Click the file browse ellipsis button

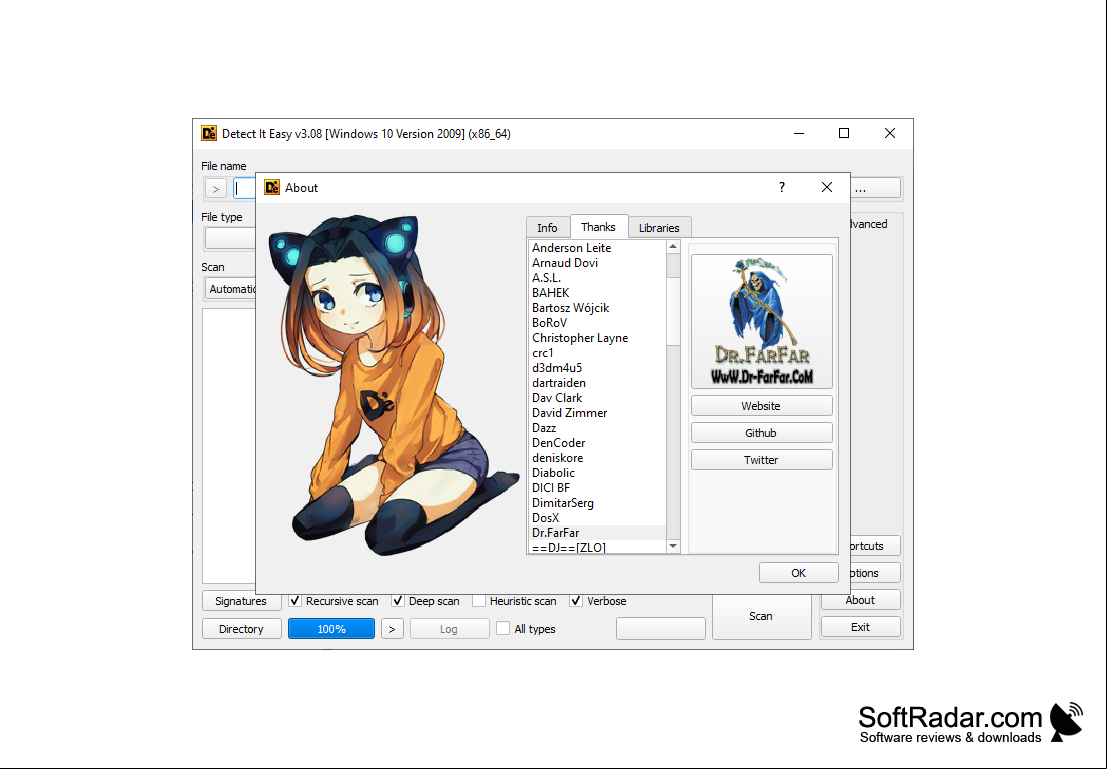click(875, 189)
